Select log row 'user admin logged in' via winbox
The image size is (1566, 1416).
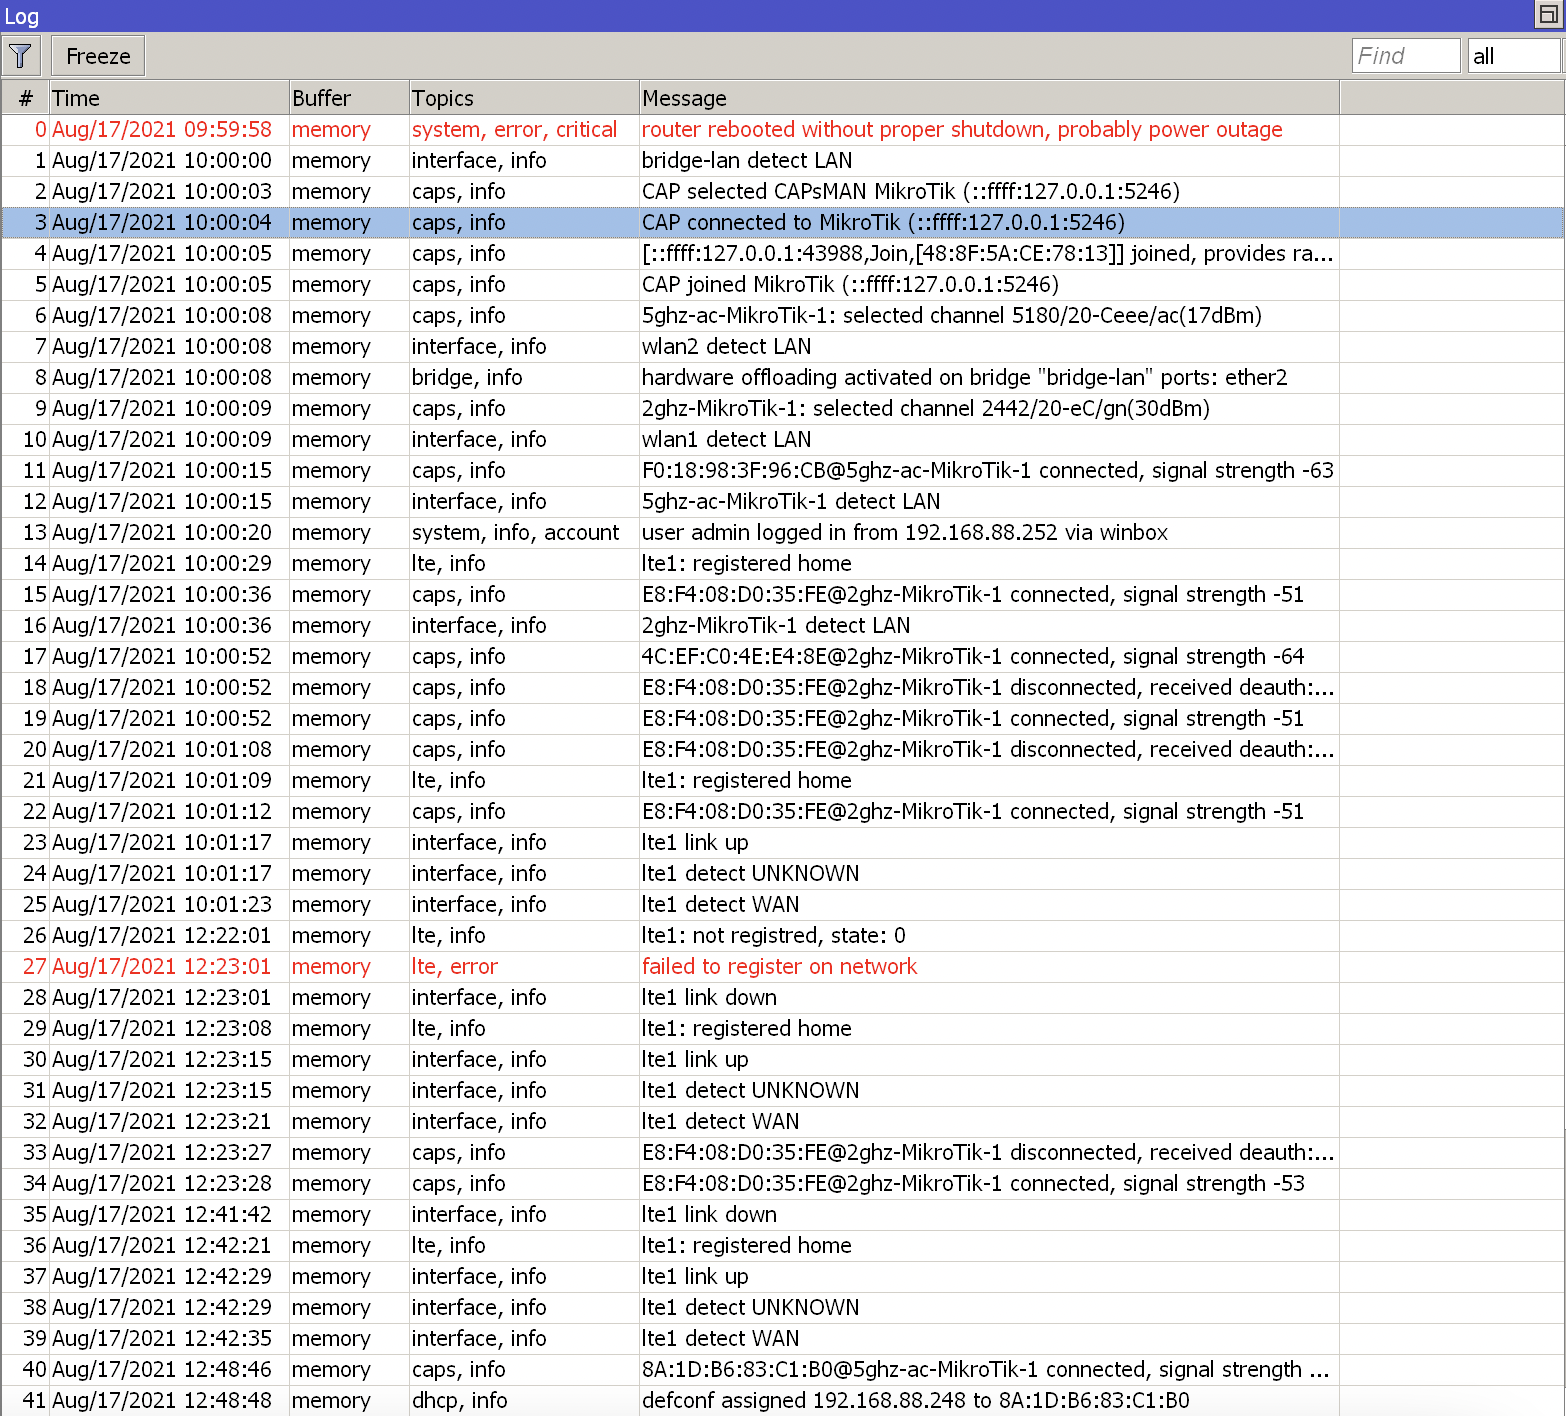[700, 532]
